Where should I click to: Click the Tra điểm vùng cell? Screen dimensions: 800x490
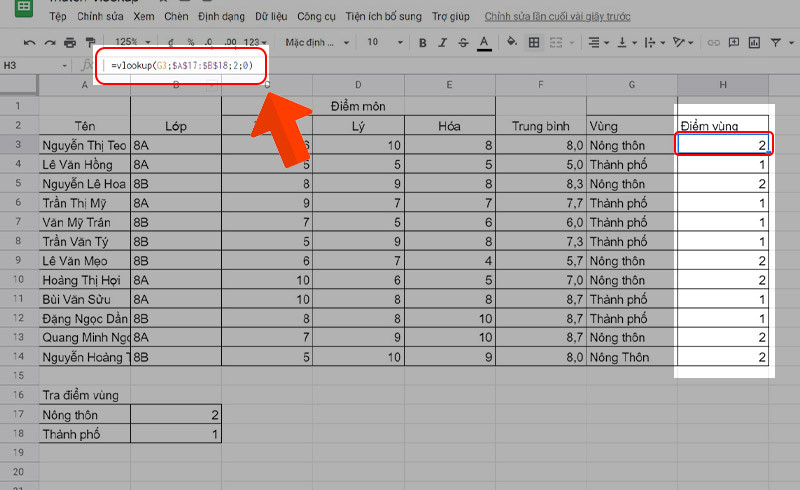point(84,395)
